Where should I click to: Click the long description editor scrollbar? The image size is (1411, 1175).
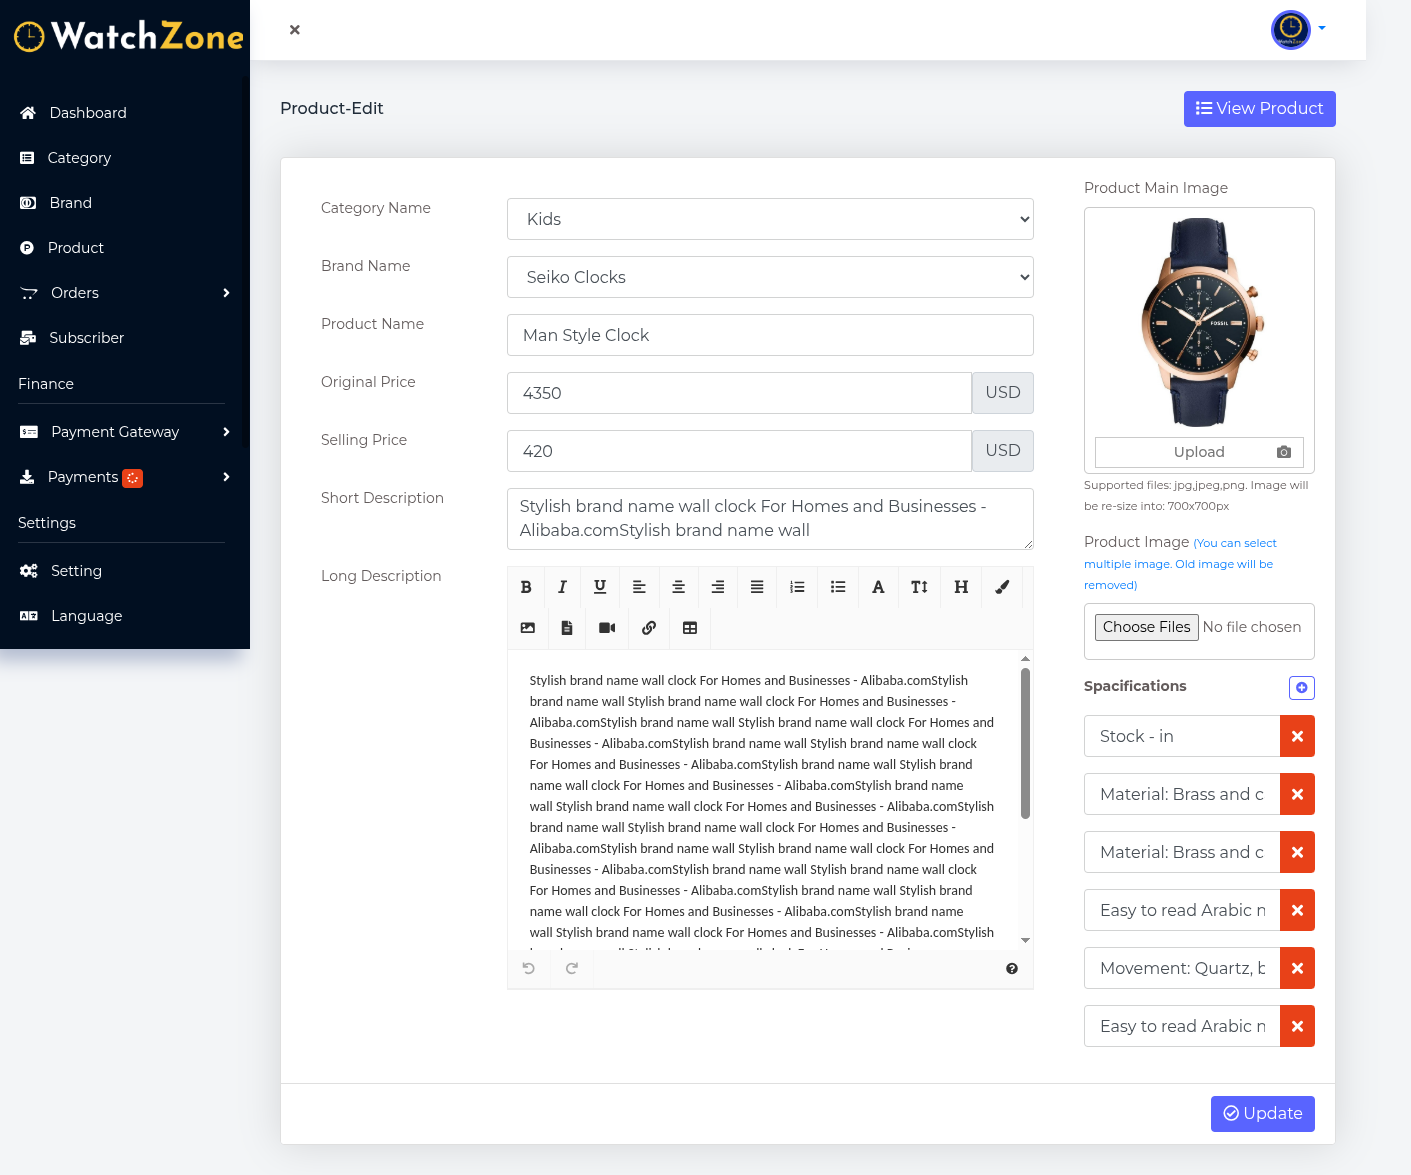[1025, 743]
